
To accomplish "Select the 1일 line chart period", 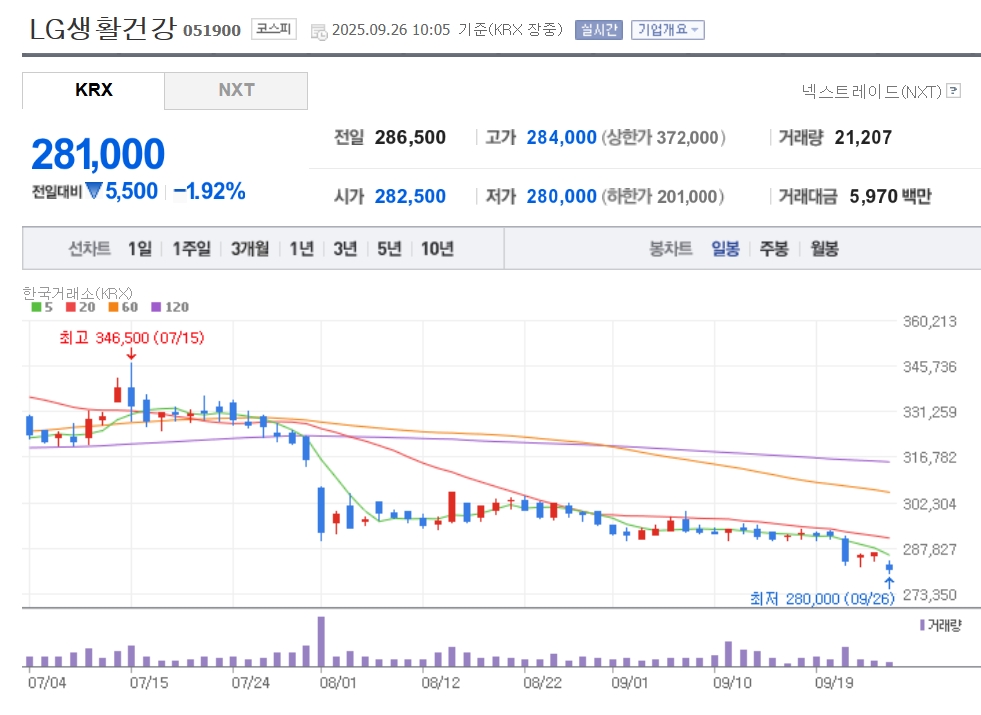I will (x=140, y=249).
